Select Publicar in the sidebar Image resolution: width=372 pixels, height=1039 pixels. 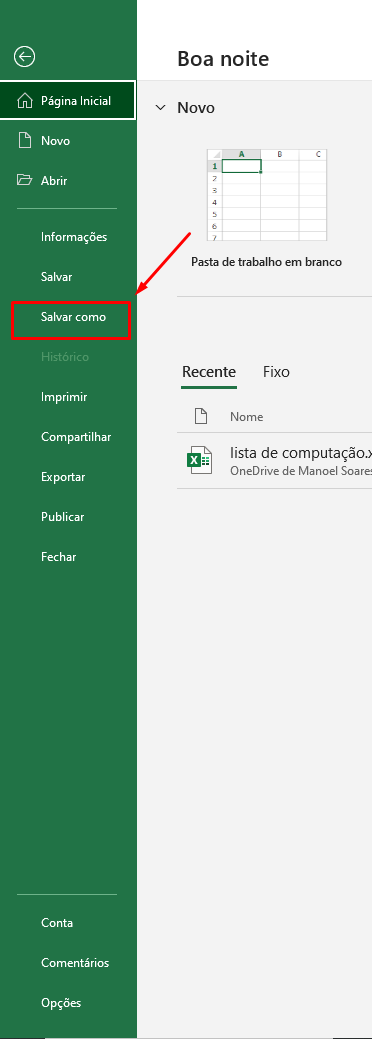click(x=62, y=517)
